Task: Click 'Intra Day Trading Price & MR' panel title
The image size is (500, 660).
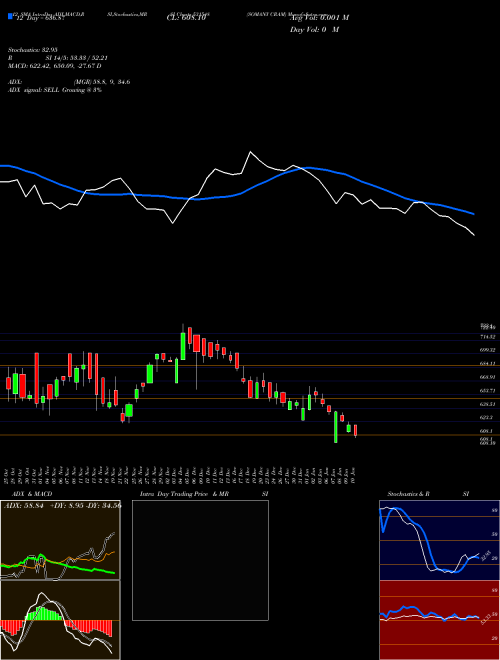Action: (x=184, y=494)
